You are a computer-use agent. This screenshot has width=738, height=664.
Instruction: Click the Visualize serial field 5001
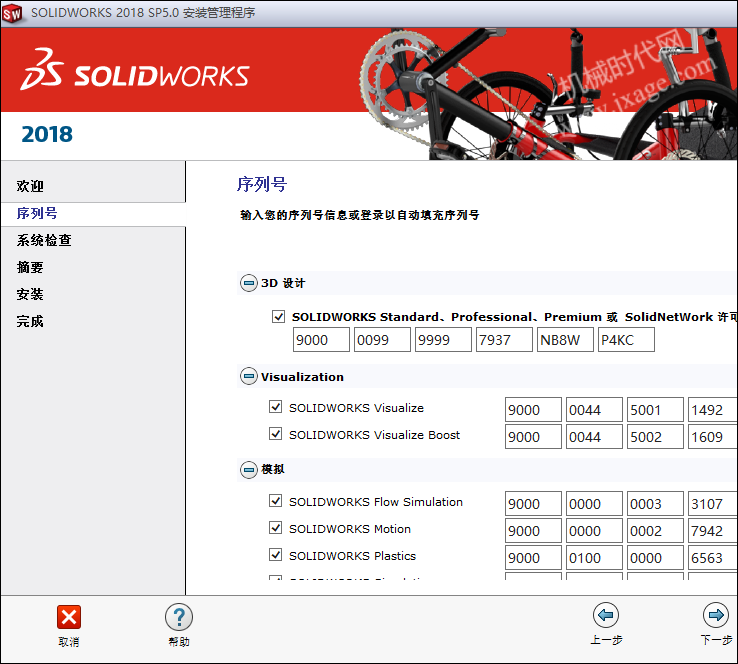(x=655, y=409)
